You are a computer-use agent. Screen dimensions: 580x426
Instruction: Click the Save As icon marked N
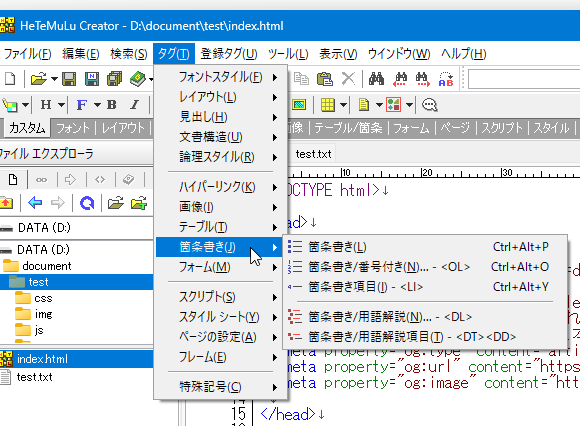click(x=92, y=79)
